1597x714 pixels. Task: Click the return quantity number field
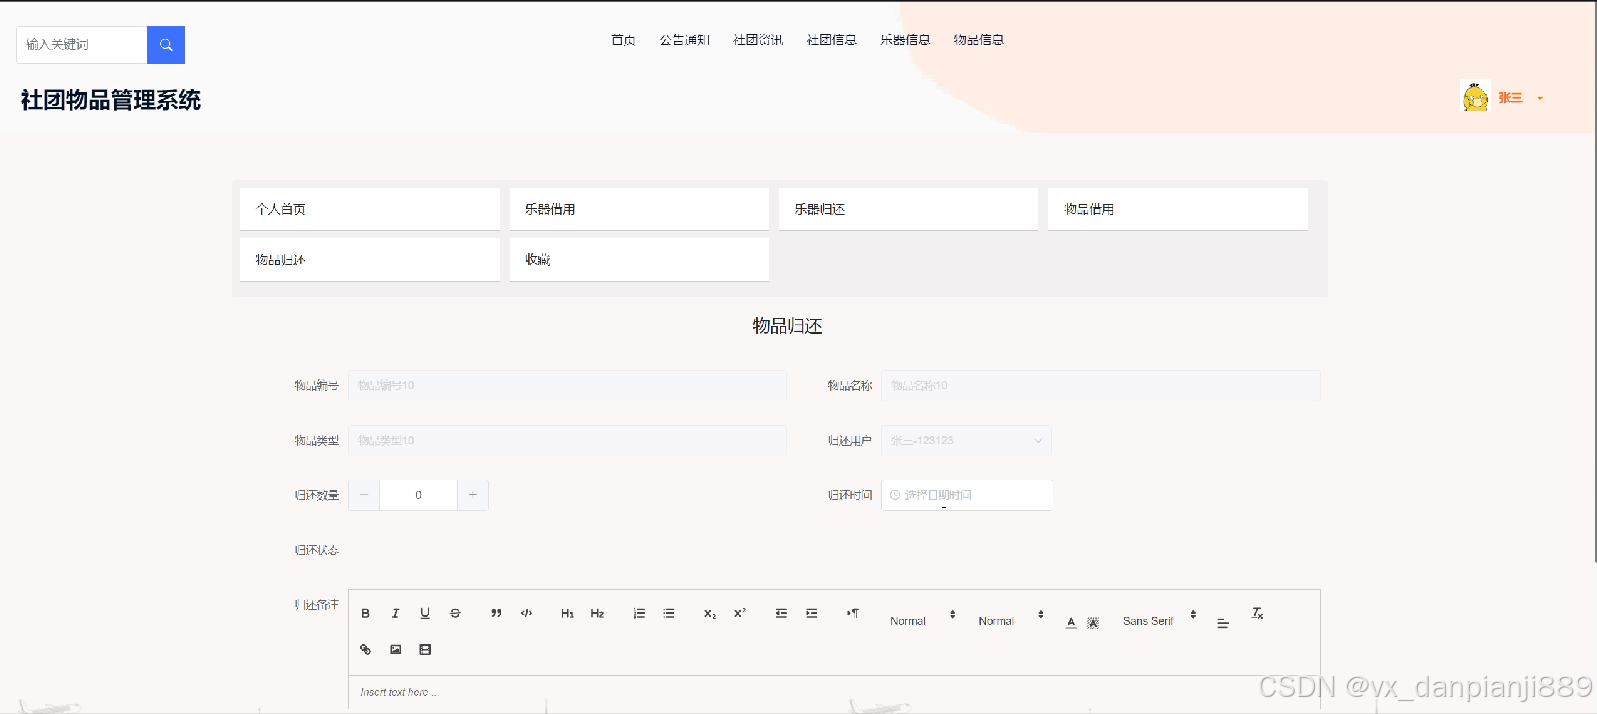coord(418,495)
